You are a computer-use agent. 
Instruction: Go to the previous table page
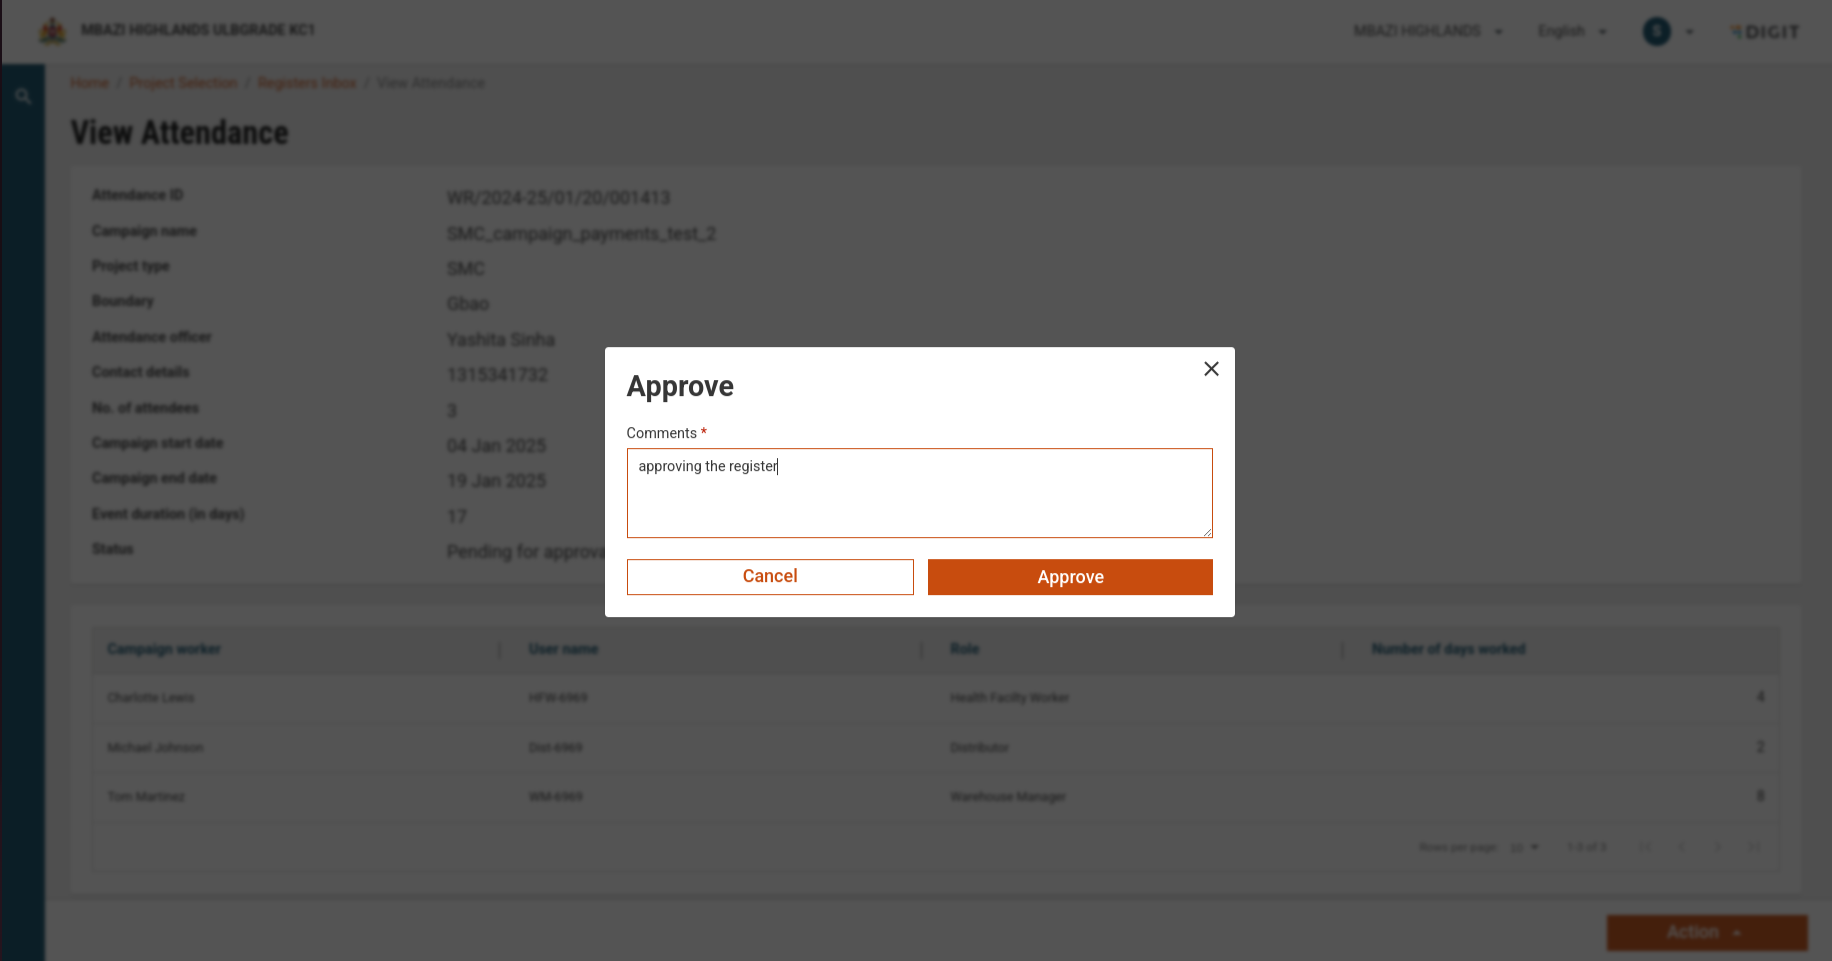[x=1682, y=847]
